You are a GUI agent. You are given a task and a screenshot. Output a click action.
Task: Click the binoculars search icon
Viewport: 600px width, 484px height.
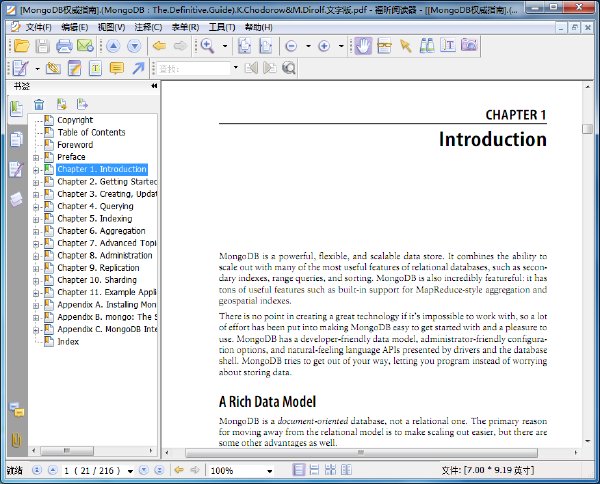pyautogui.click(x=427, y=46)
